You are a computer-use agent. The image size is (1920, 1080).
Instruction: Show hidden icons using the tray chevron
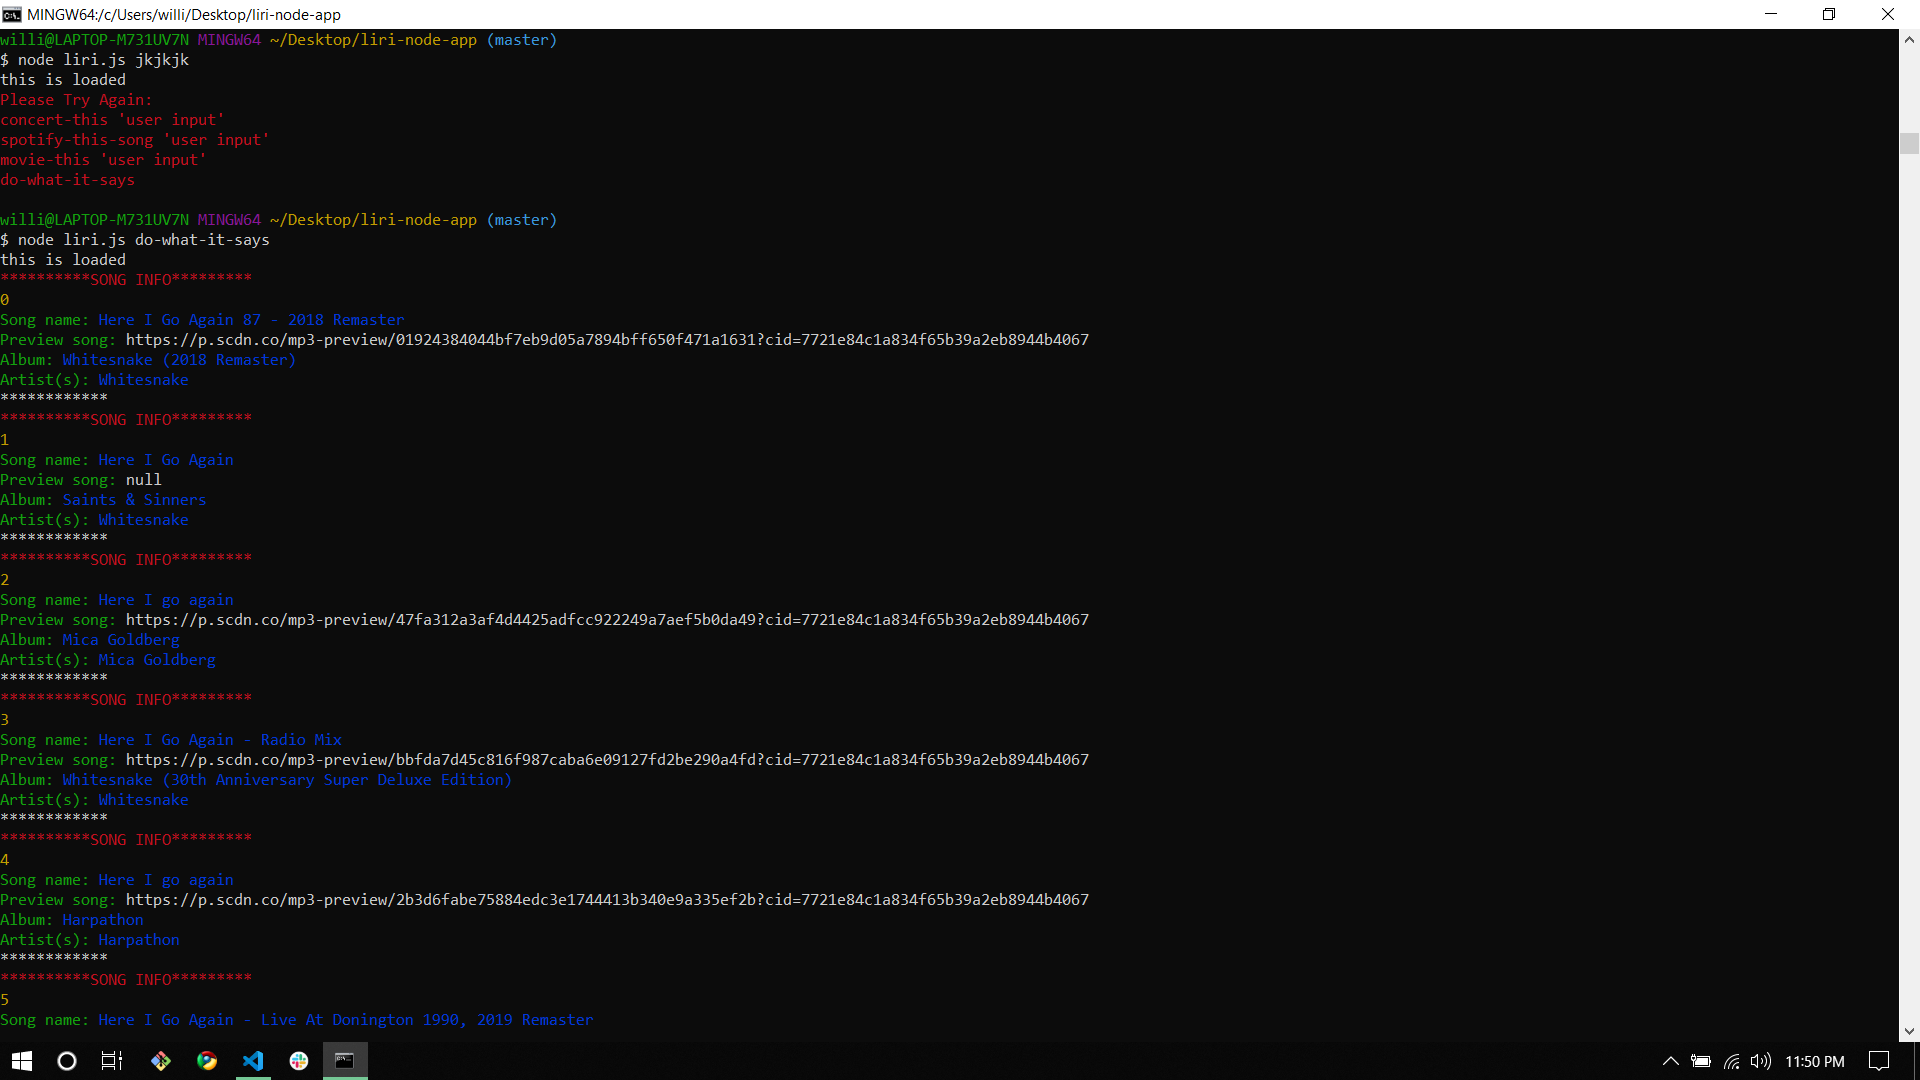pos(1670,1062)
